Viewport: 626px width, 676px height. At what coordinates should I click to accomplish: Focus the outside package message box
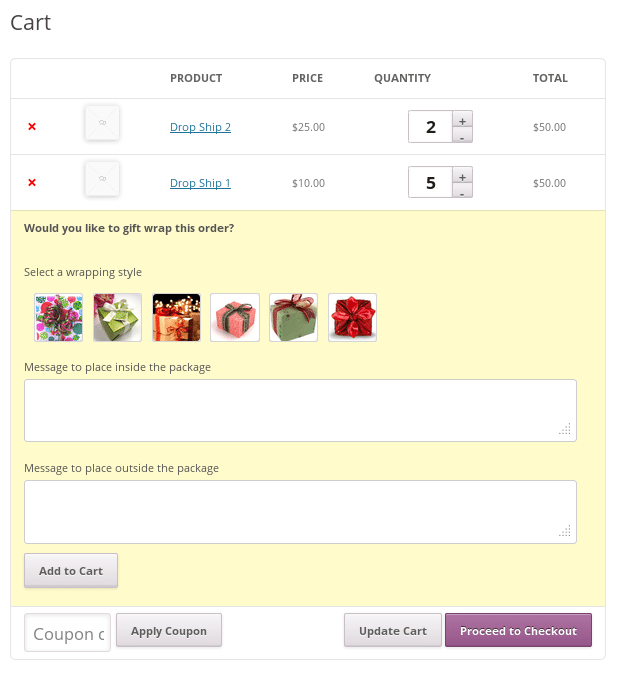300,512
